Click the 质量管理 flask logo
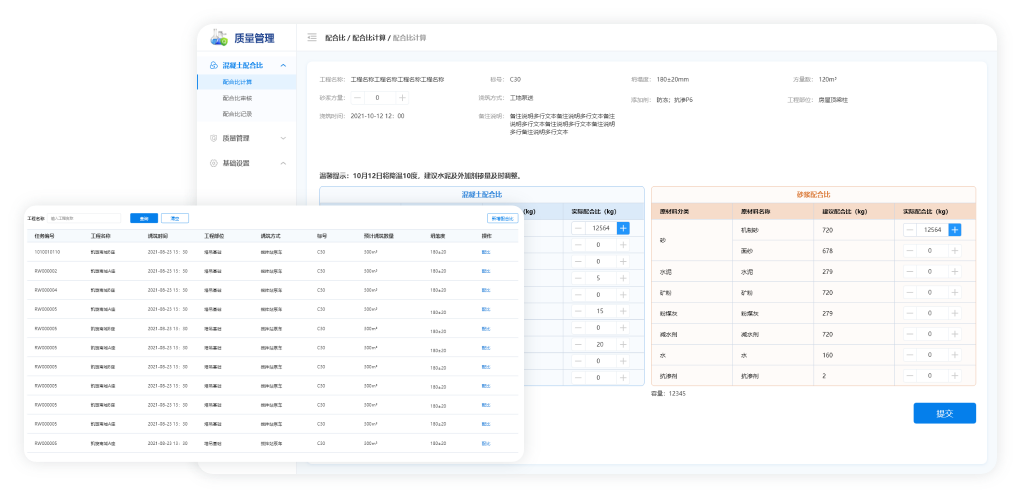The height and width of the screenshot is (498, 1021). tap(219, 38)
